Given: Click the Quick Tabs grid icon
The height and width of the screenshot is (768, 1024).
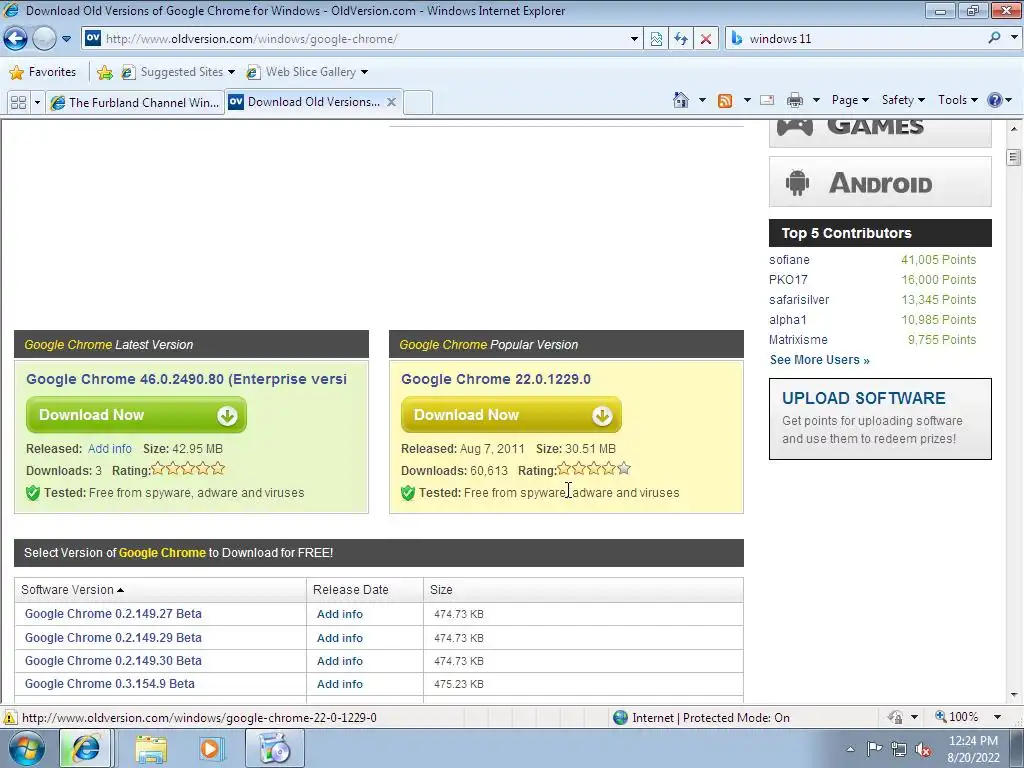Looking at the screenshot, I should 18,102.
